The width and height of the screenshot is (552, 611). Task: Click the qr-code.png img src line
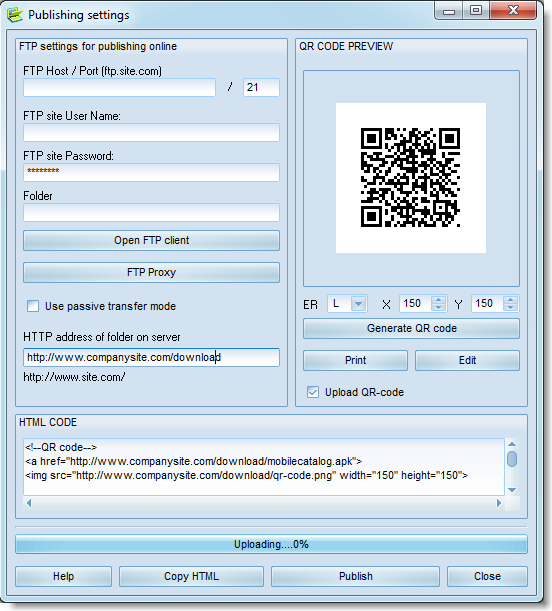click(x=247, y=475)
